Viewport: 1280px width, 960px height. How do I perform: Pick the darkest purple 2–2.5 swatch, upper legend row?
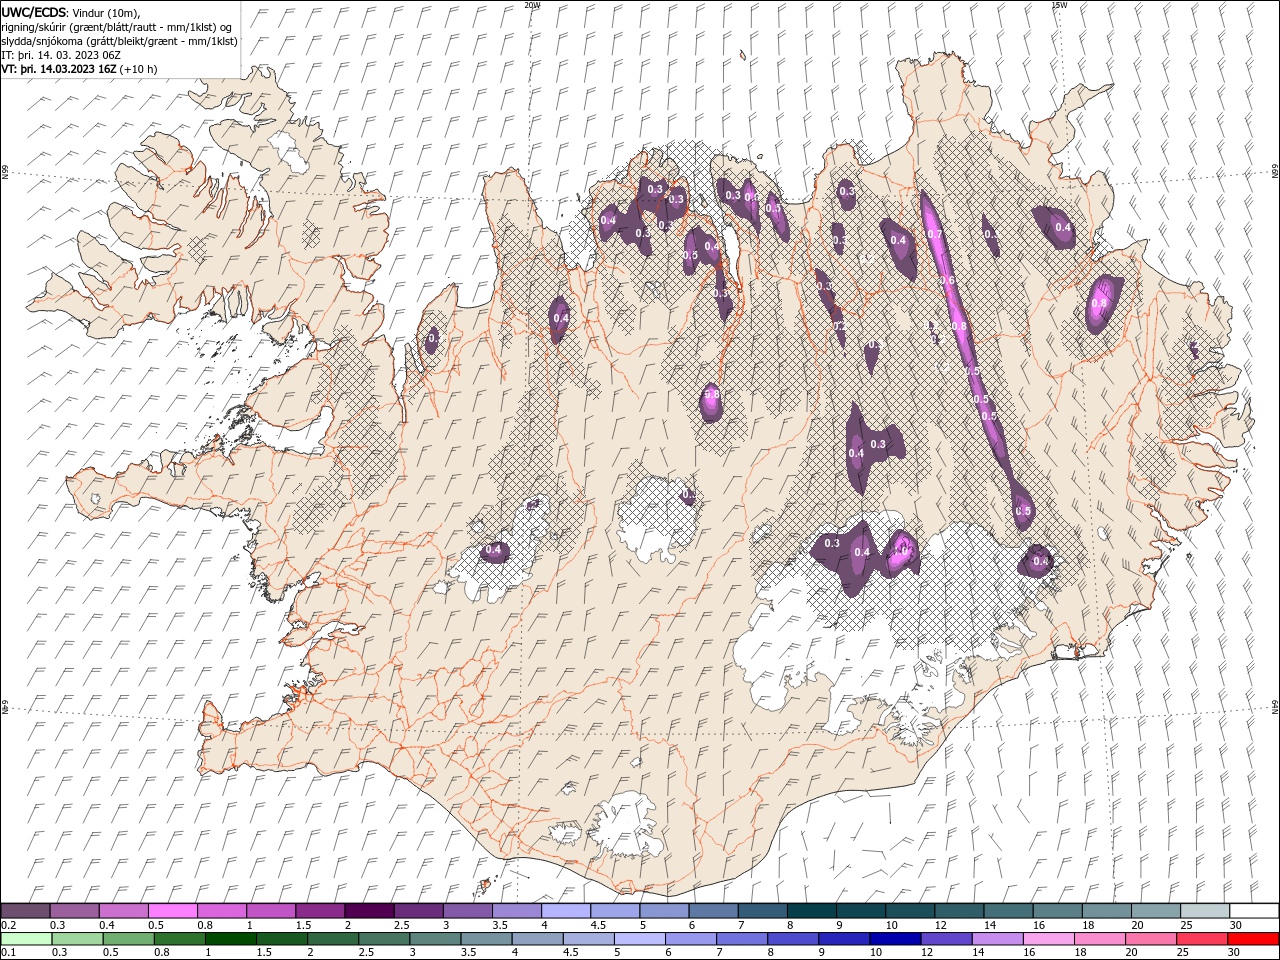[370, 911]
